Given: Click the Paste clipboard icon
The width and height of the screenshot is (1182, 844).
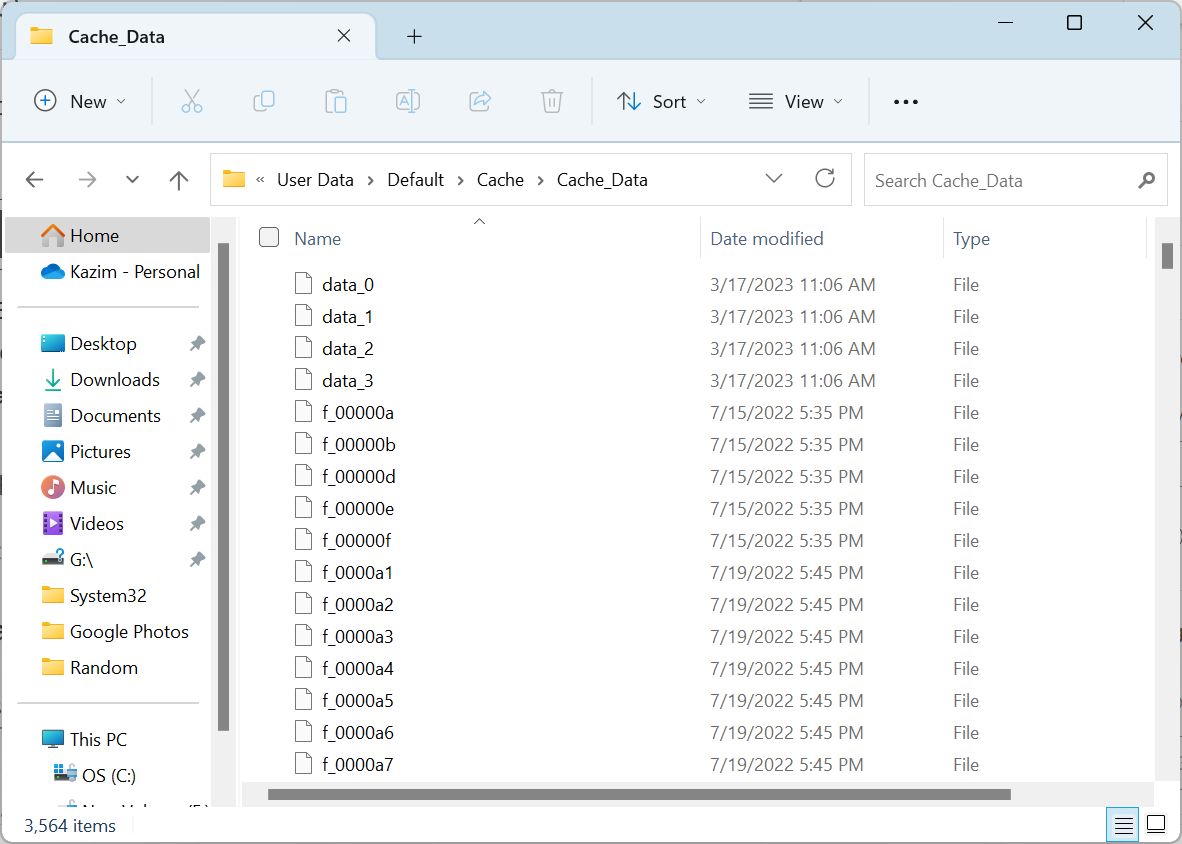Looking at the screenshot, I should coord(336,101).
